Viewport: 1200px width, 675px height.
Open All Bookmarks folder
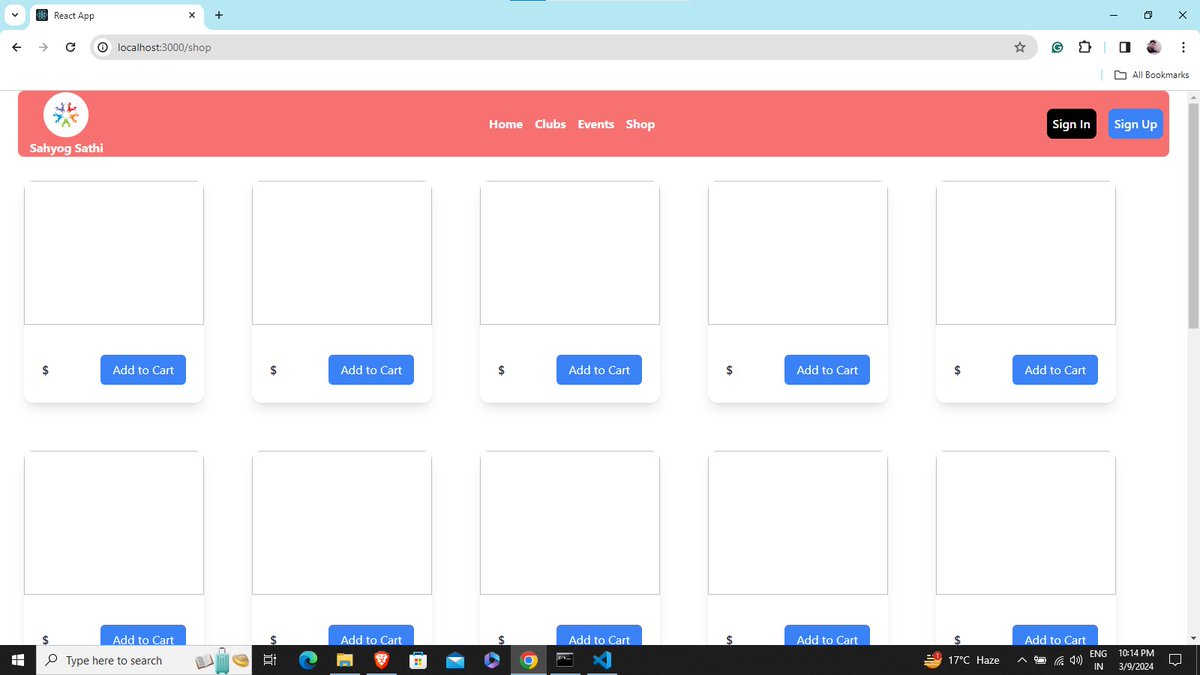[x=1151, y=75]
